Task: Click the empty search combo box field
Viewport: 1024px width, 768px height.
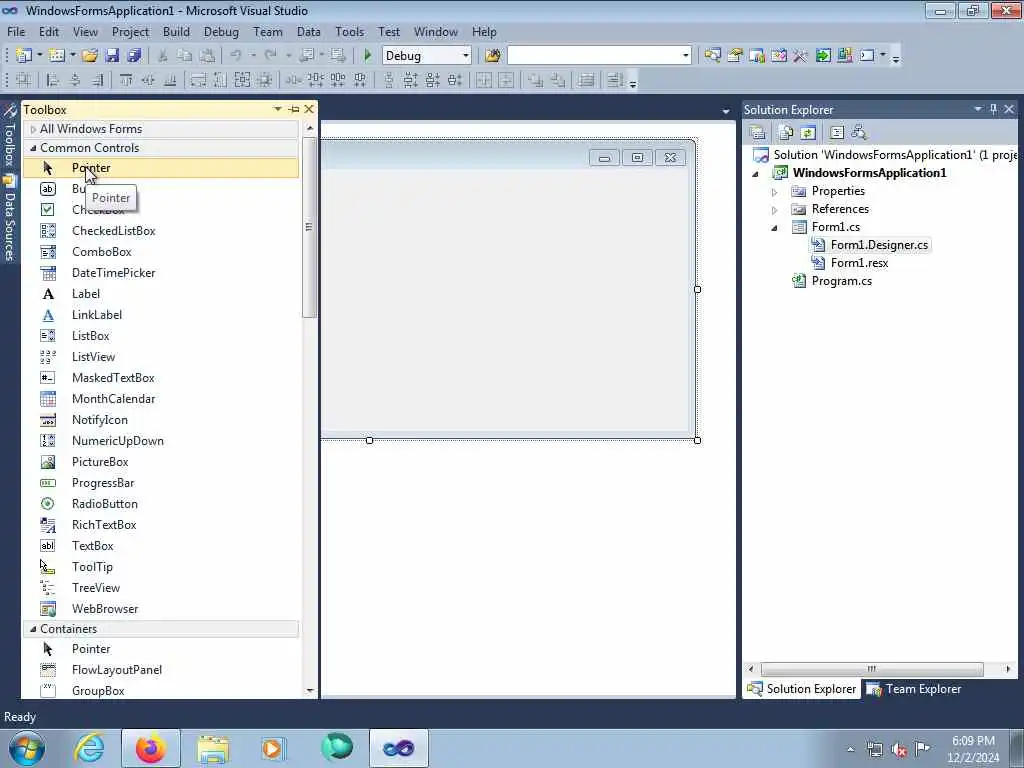Action: tap(594, 56)
